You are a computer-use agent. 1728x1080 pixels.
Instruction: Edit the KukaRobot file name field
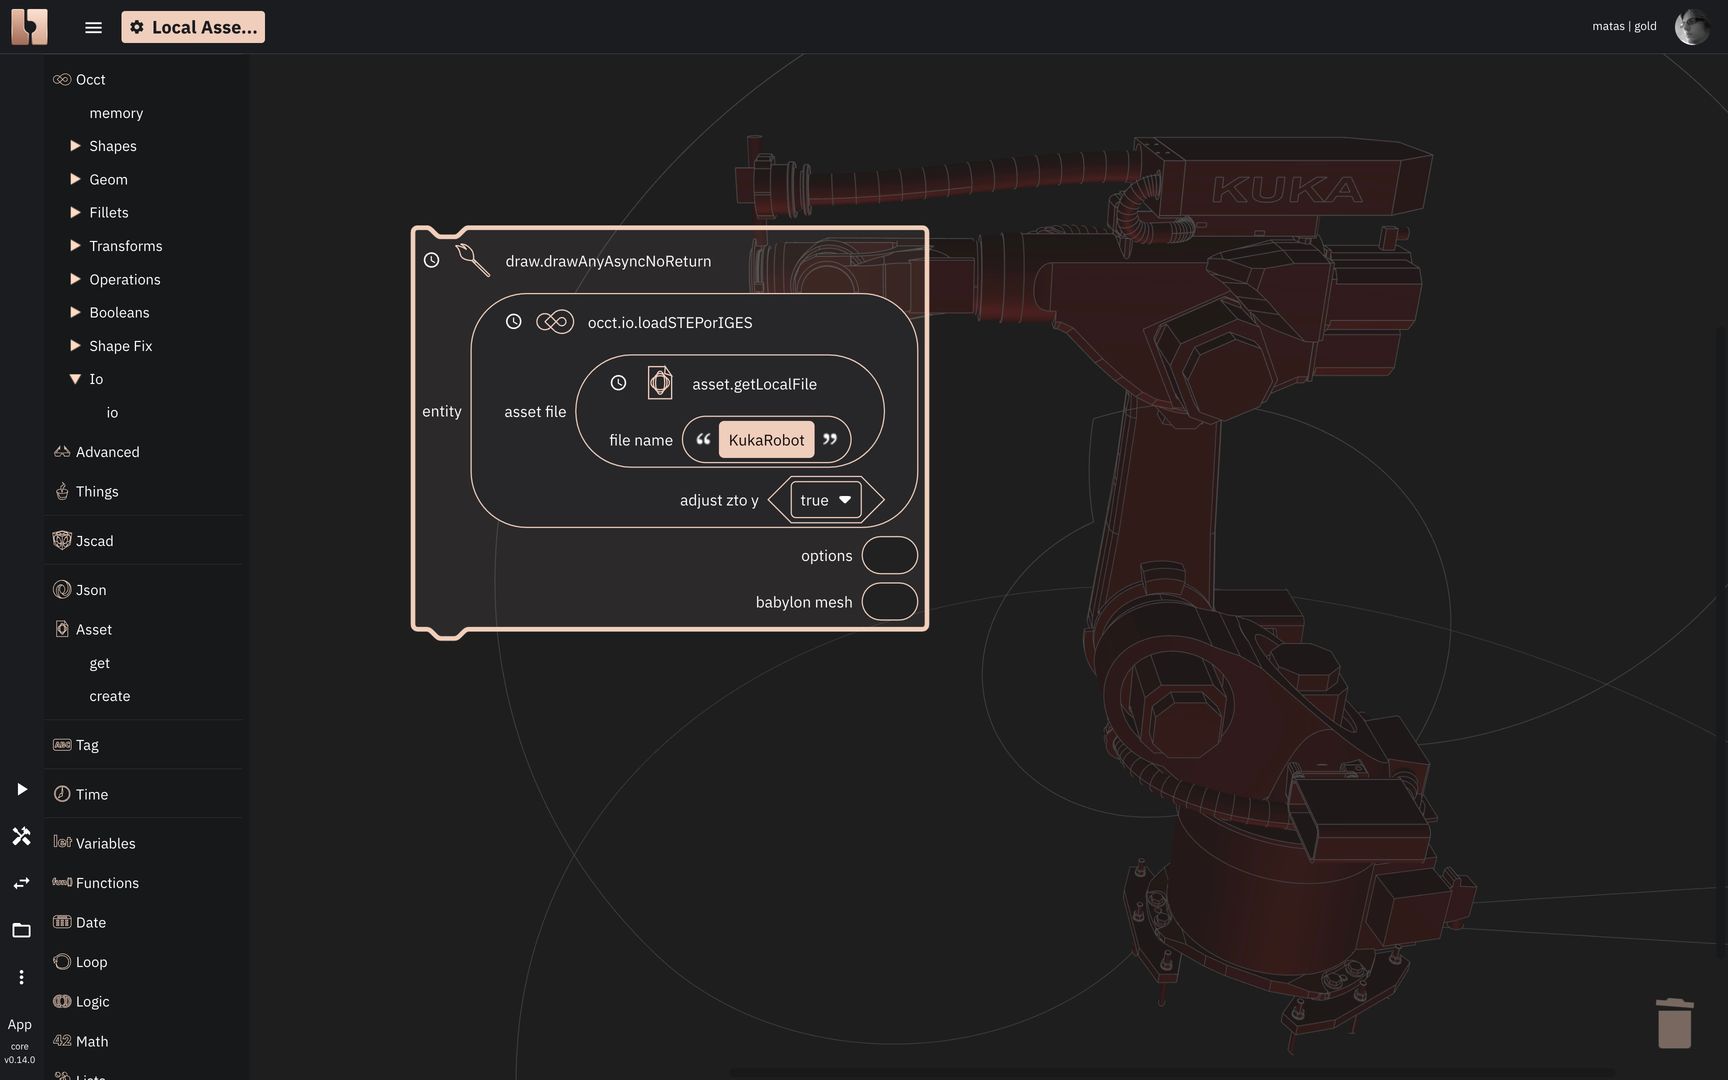pyautogui.click(x=766, y=440)
